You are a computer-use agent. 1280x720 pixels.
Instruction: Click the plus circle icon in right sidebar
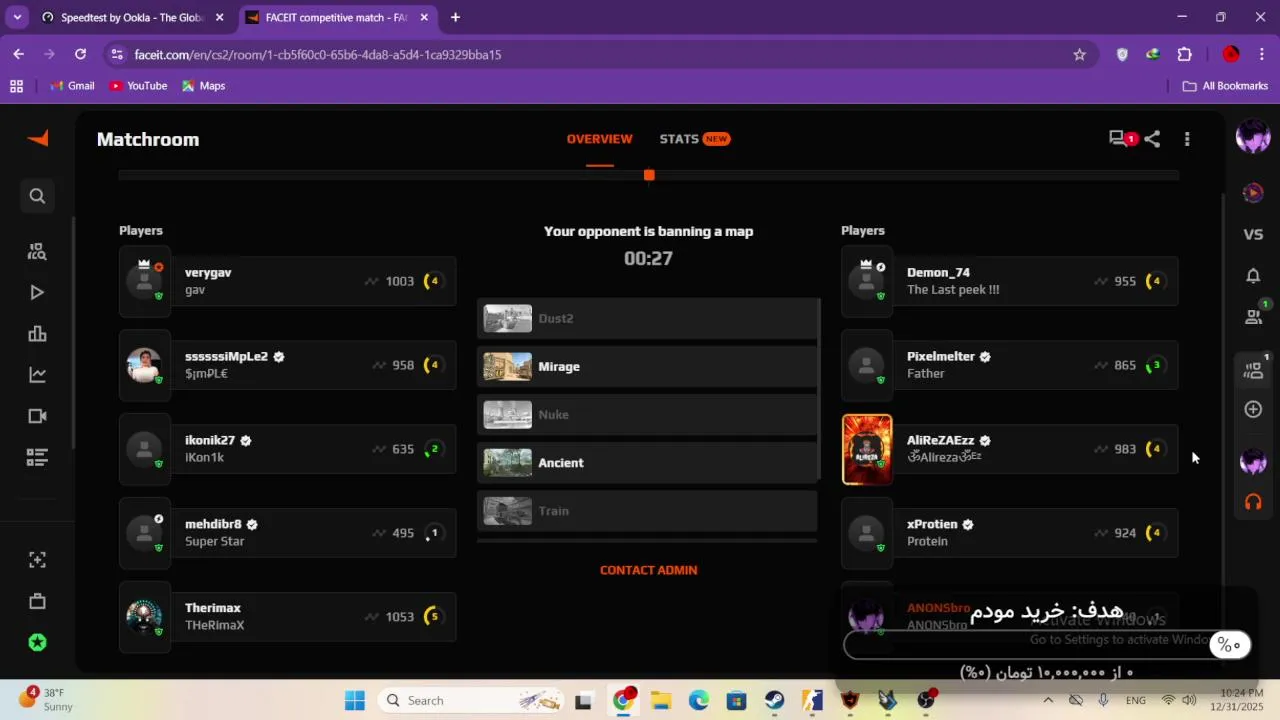[x=1253, y=409]
